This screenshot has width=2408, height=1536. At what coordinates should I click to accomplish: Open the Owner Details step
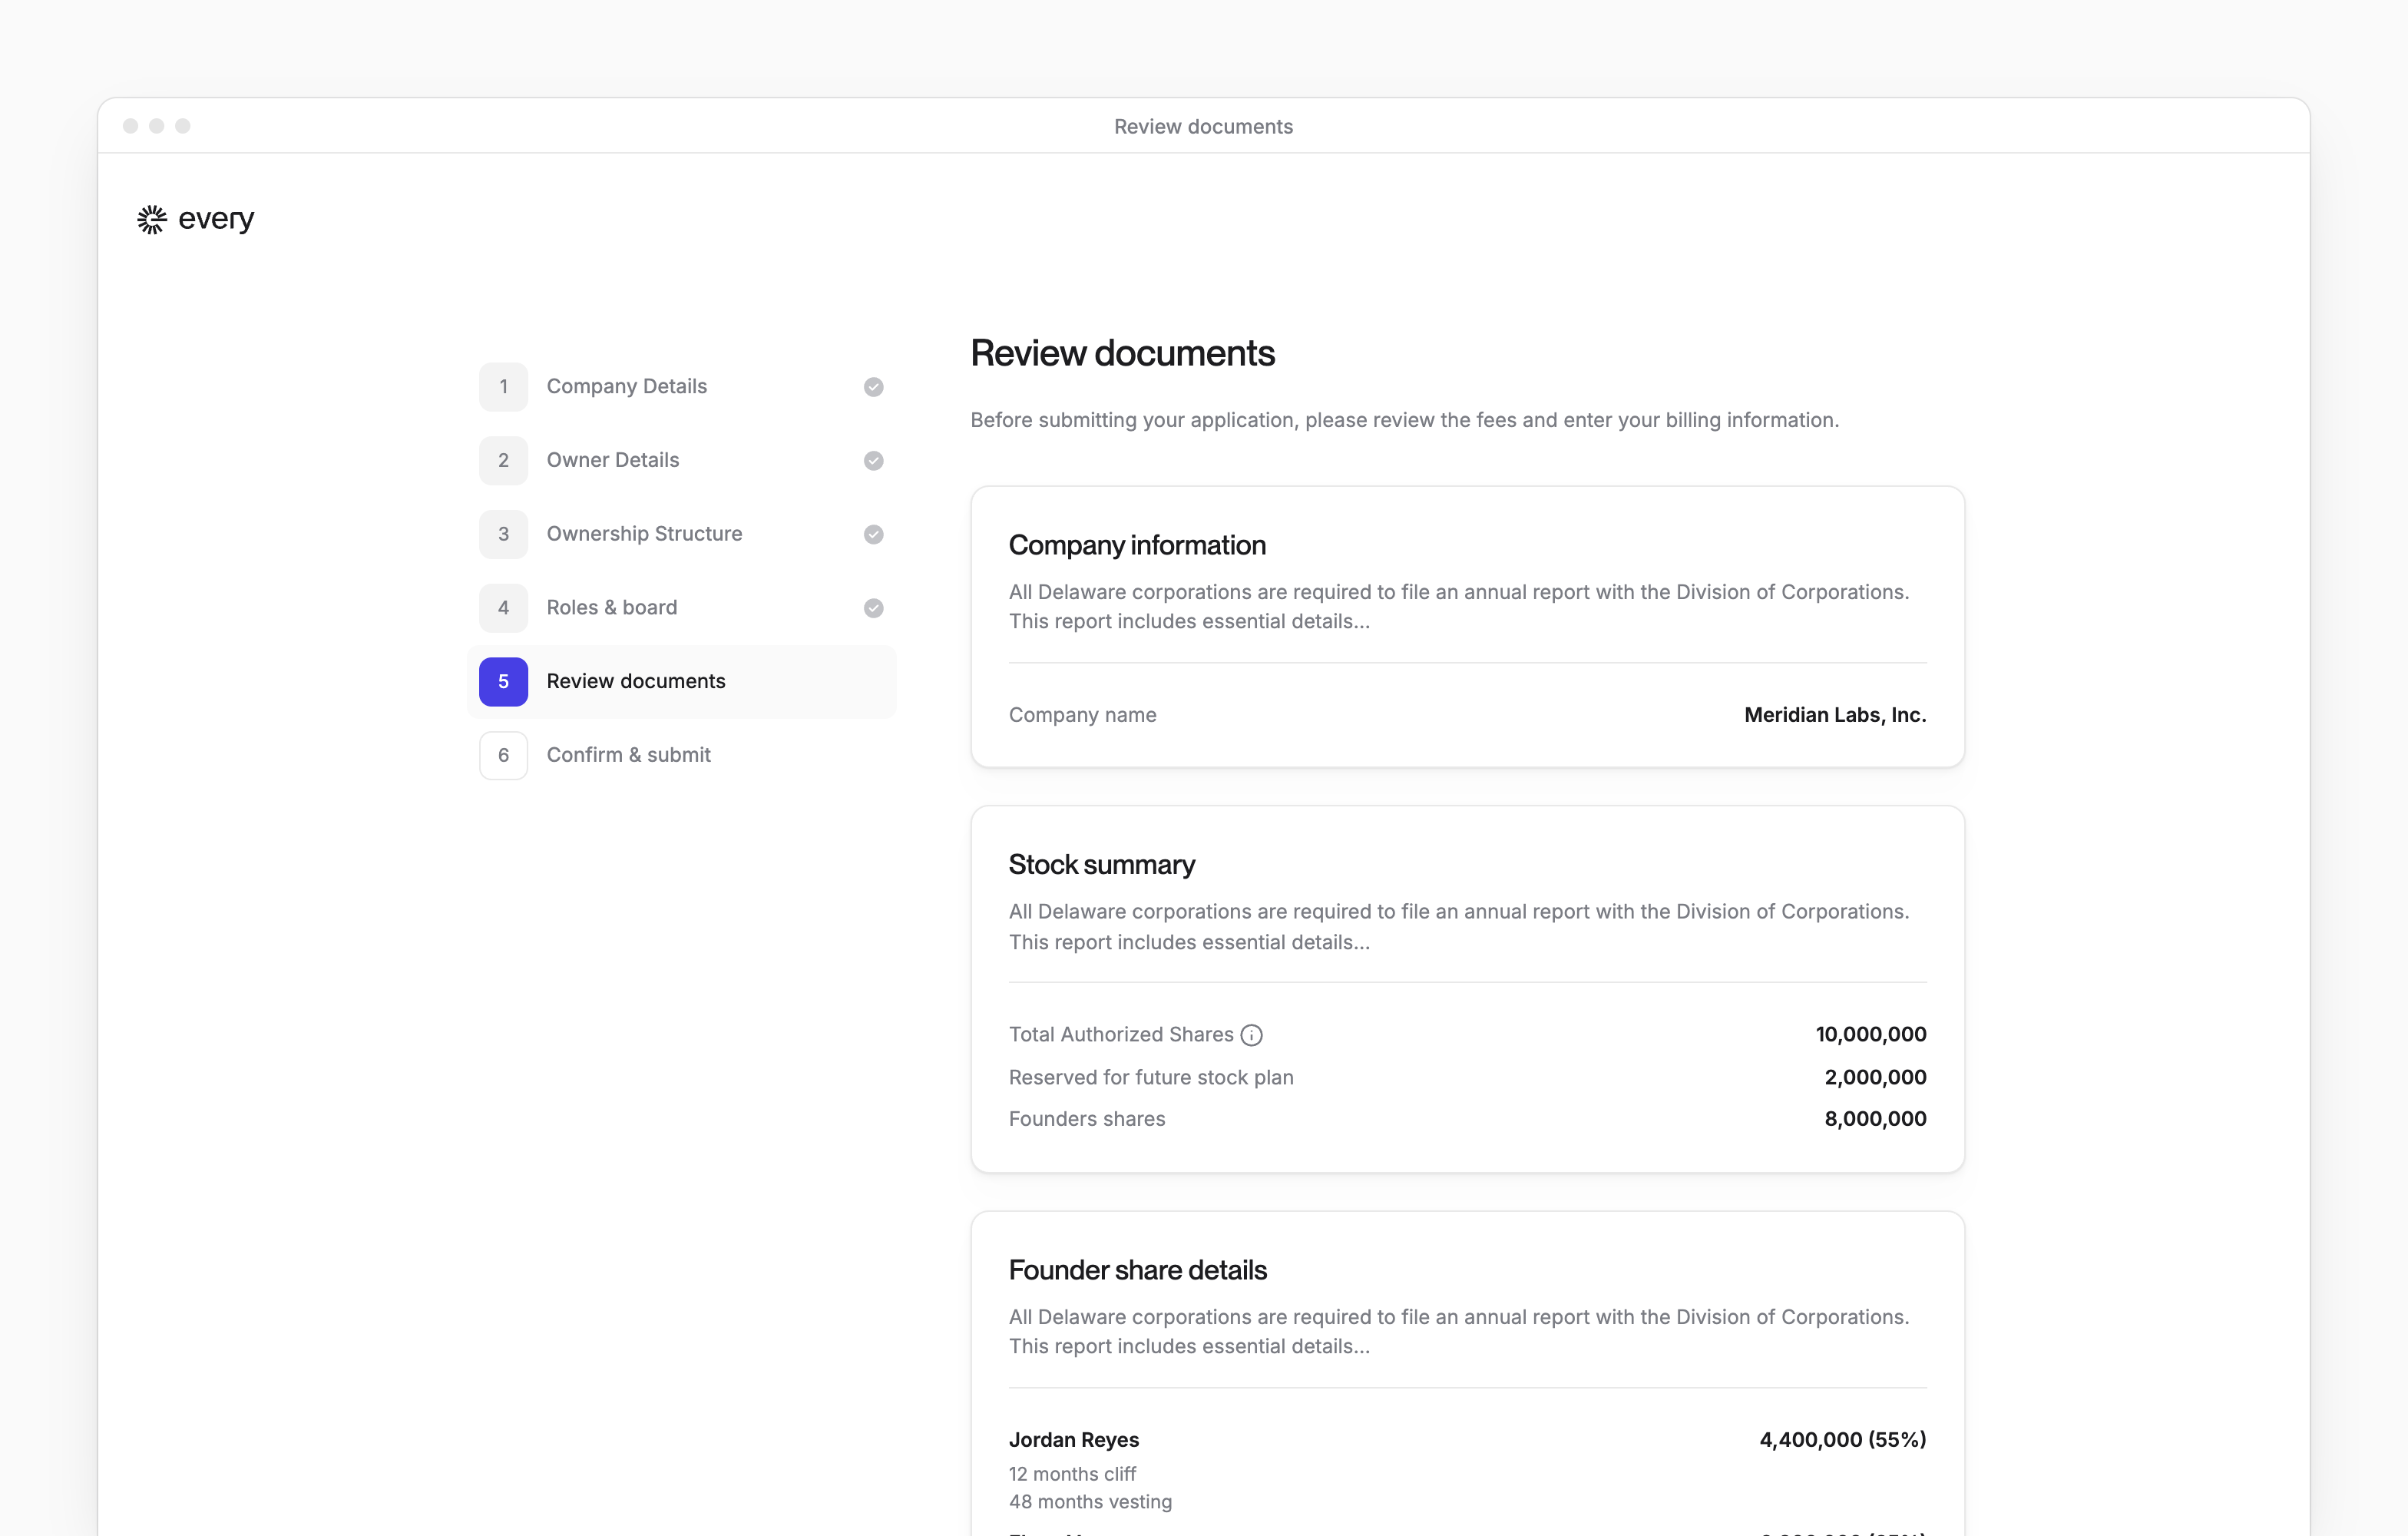point(681,461)
